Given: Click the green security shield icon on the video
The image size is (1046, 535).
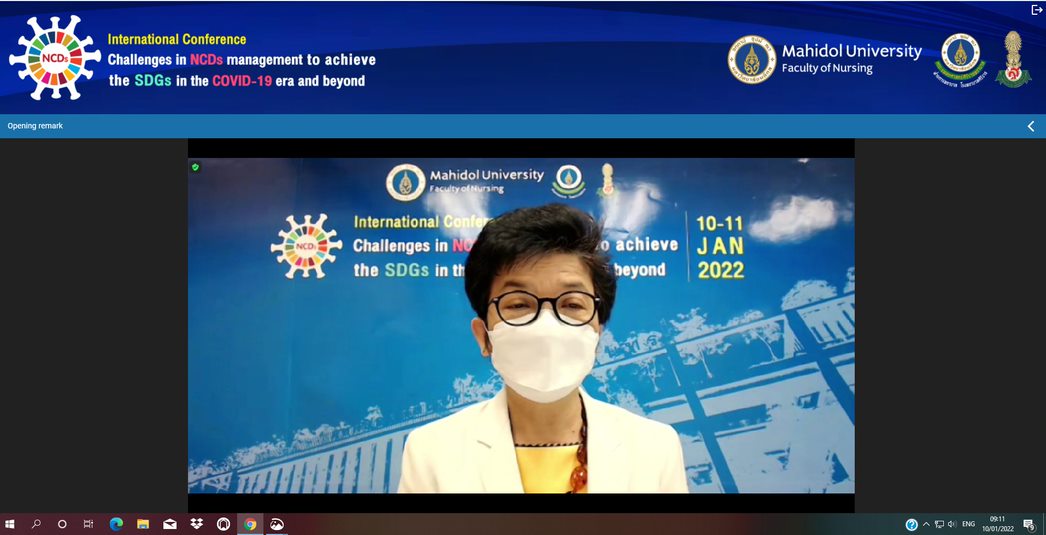Looking at the screenshot, I should [195, 167].
